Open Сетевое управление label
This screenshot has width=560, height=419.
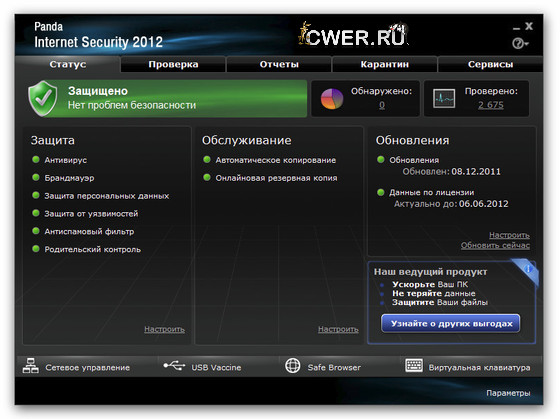pyautogui.click(x=88, y=368)
